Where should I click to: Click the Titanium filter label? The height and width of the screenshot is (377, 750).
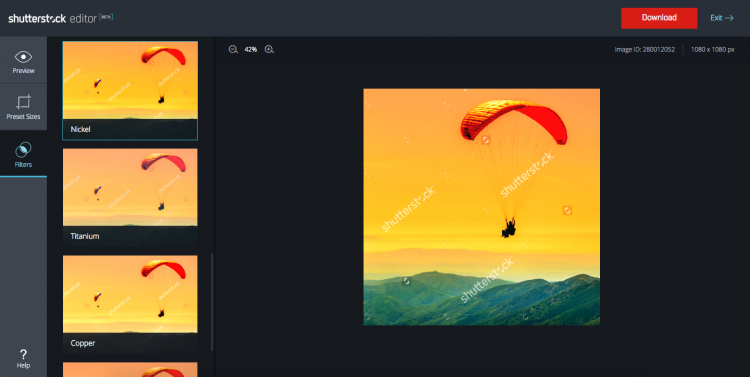(85, 236)
